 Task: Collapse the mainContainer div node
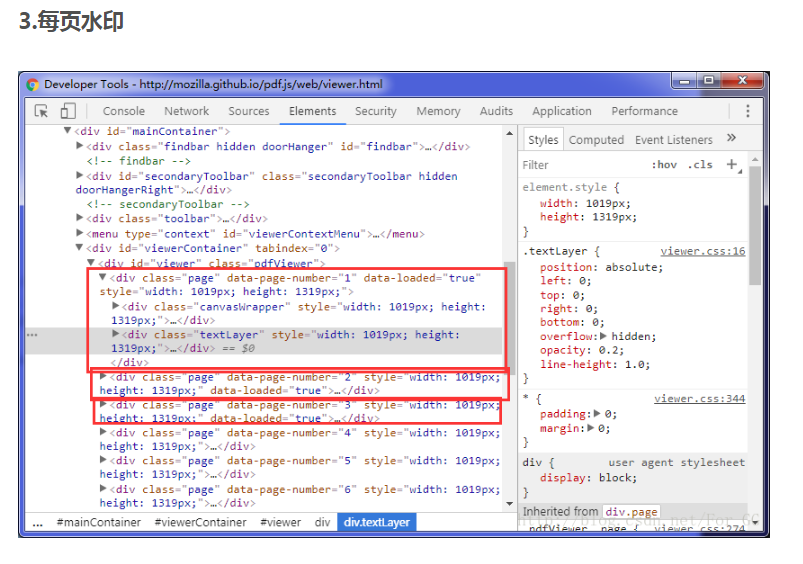[x=67, y=131]
